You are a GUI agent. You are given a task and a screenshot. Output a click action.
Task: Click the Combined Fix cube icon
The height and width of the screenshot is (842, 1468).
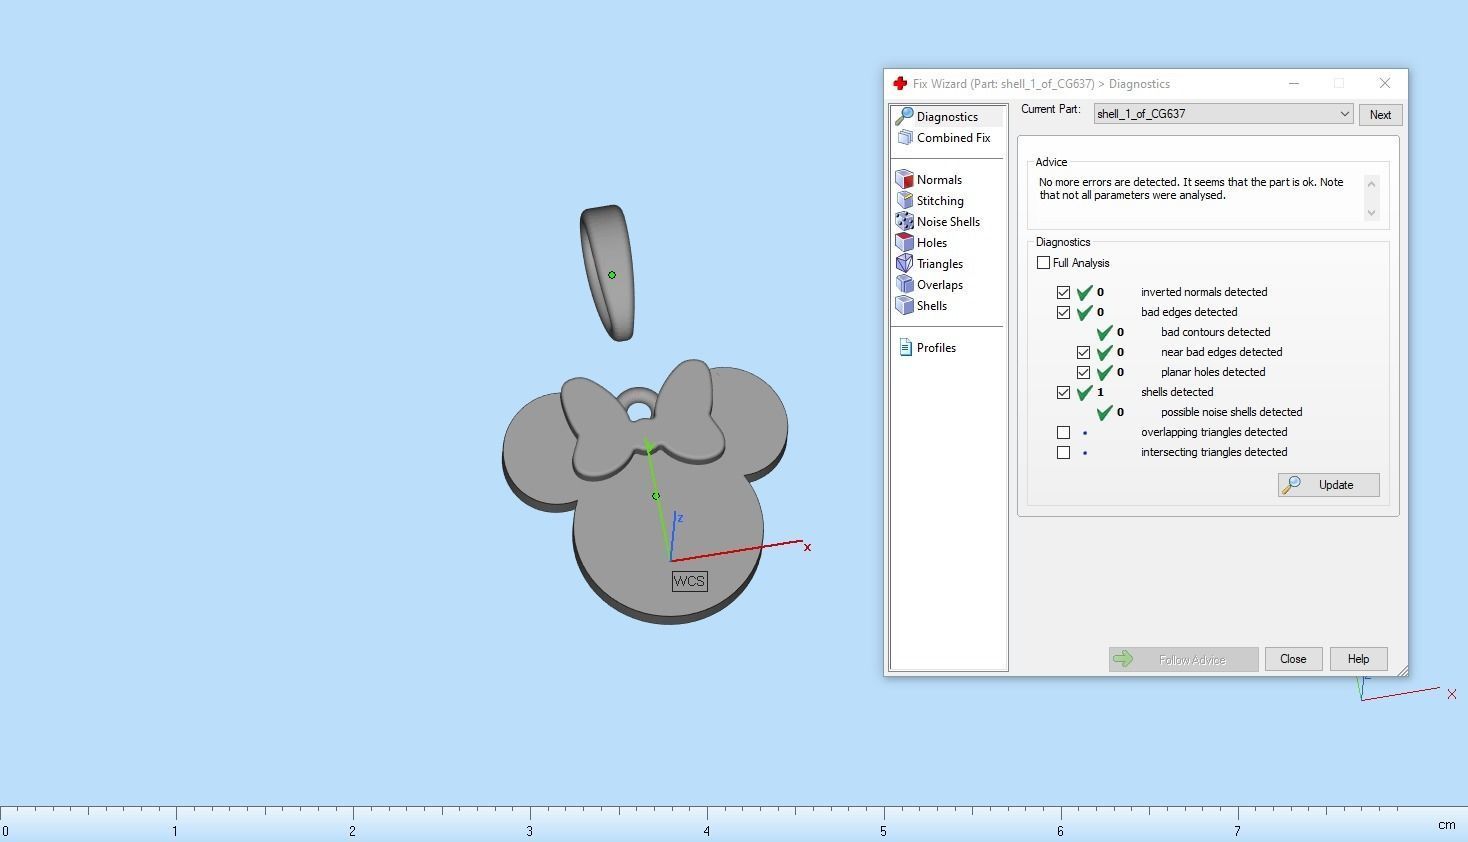(x=905, y=138)
